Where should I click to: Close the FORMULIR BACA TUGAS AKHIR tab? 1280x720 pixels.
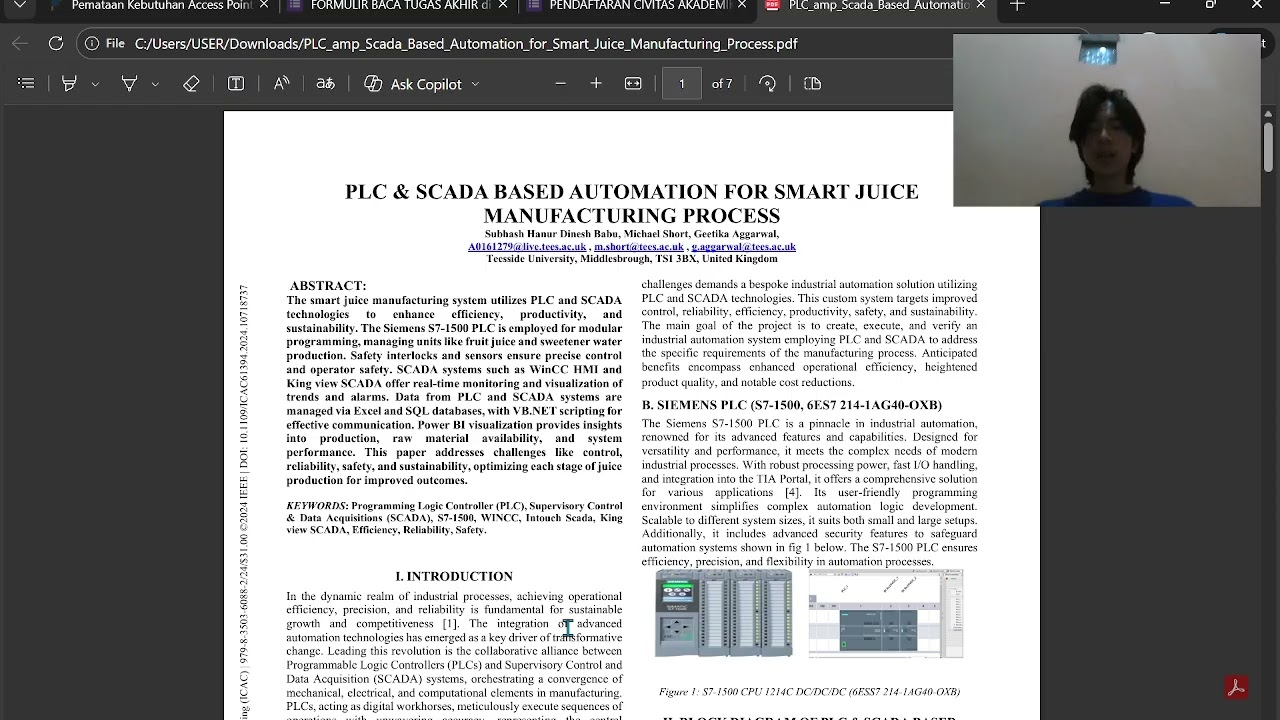[x=502, y=5]
